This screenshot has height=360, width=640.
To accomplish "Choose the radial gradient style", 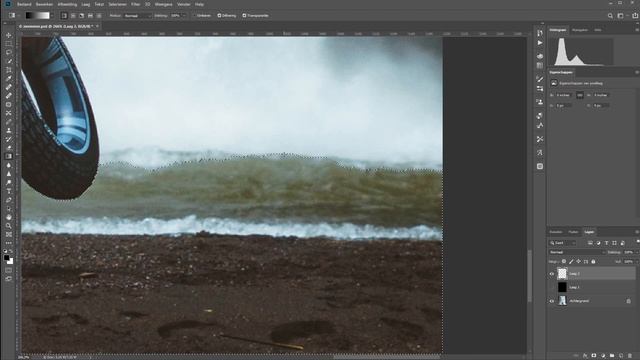I will tap(73, 16).
